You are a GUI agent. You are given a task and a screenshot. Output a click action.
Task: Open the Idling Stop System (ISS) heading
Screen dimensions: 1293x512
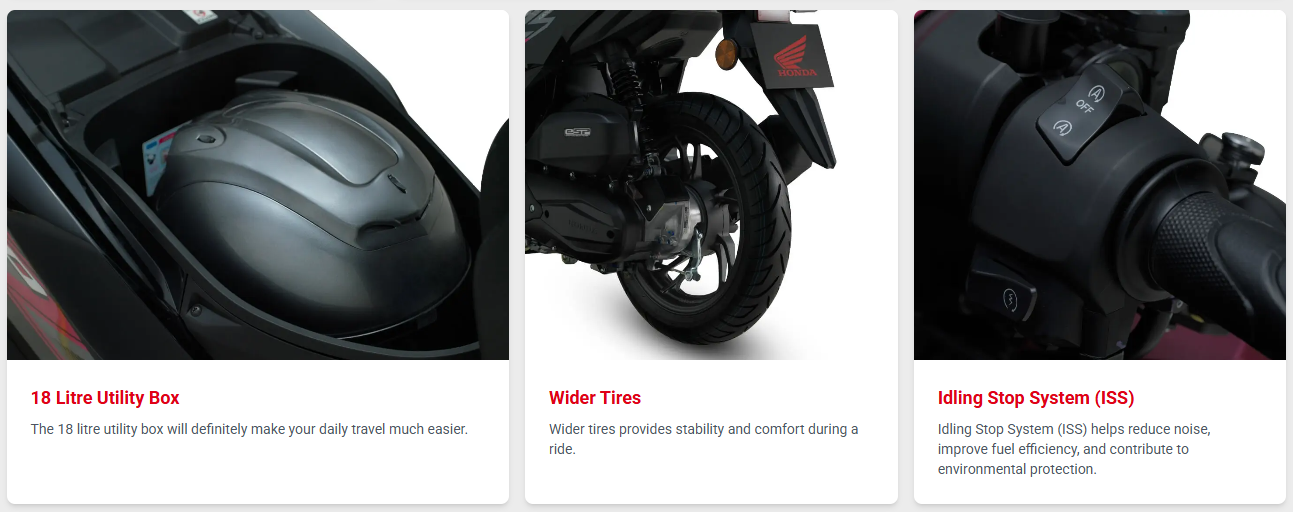1036,398
